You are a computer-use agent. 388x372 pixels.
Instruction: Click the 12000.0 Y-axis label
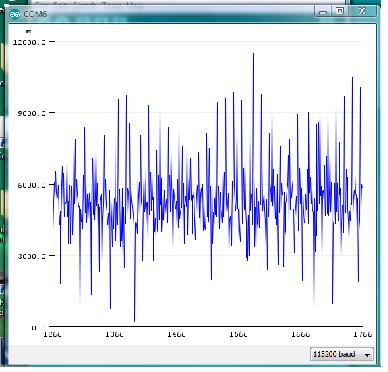tap(29, 42)
